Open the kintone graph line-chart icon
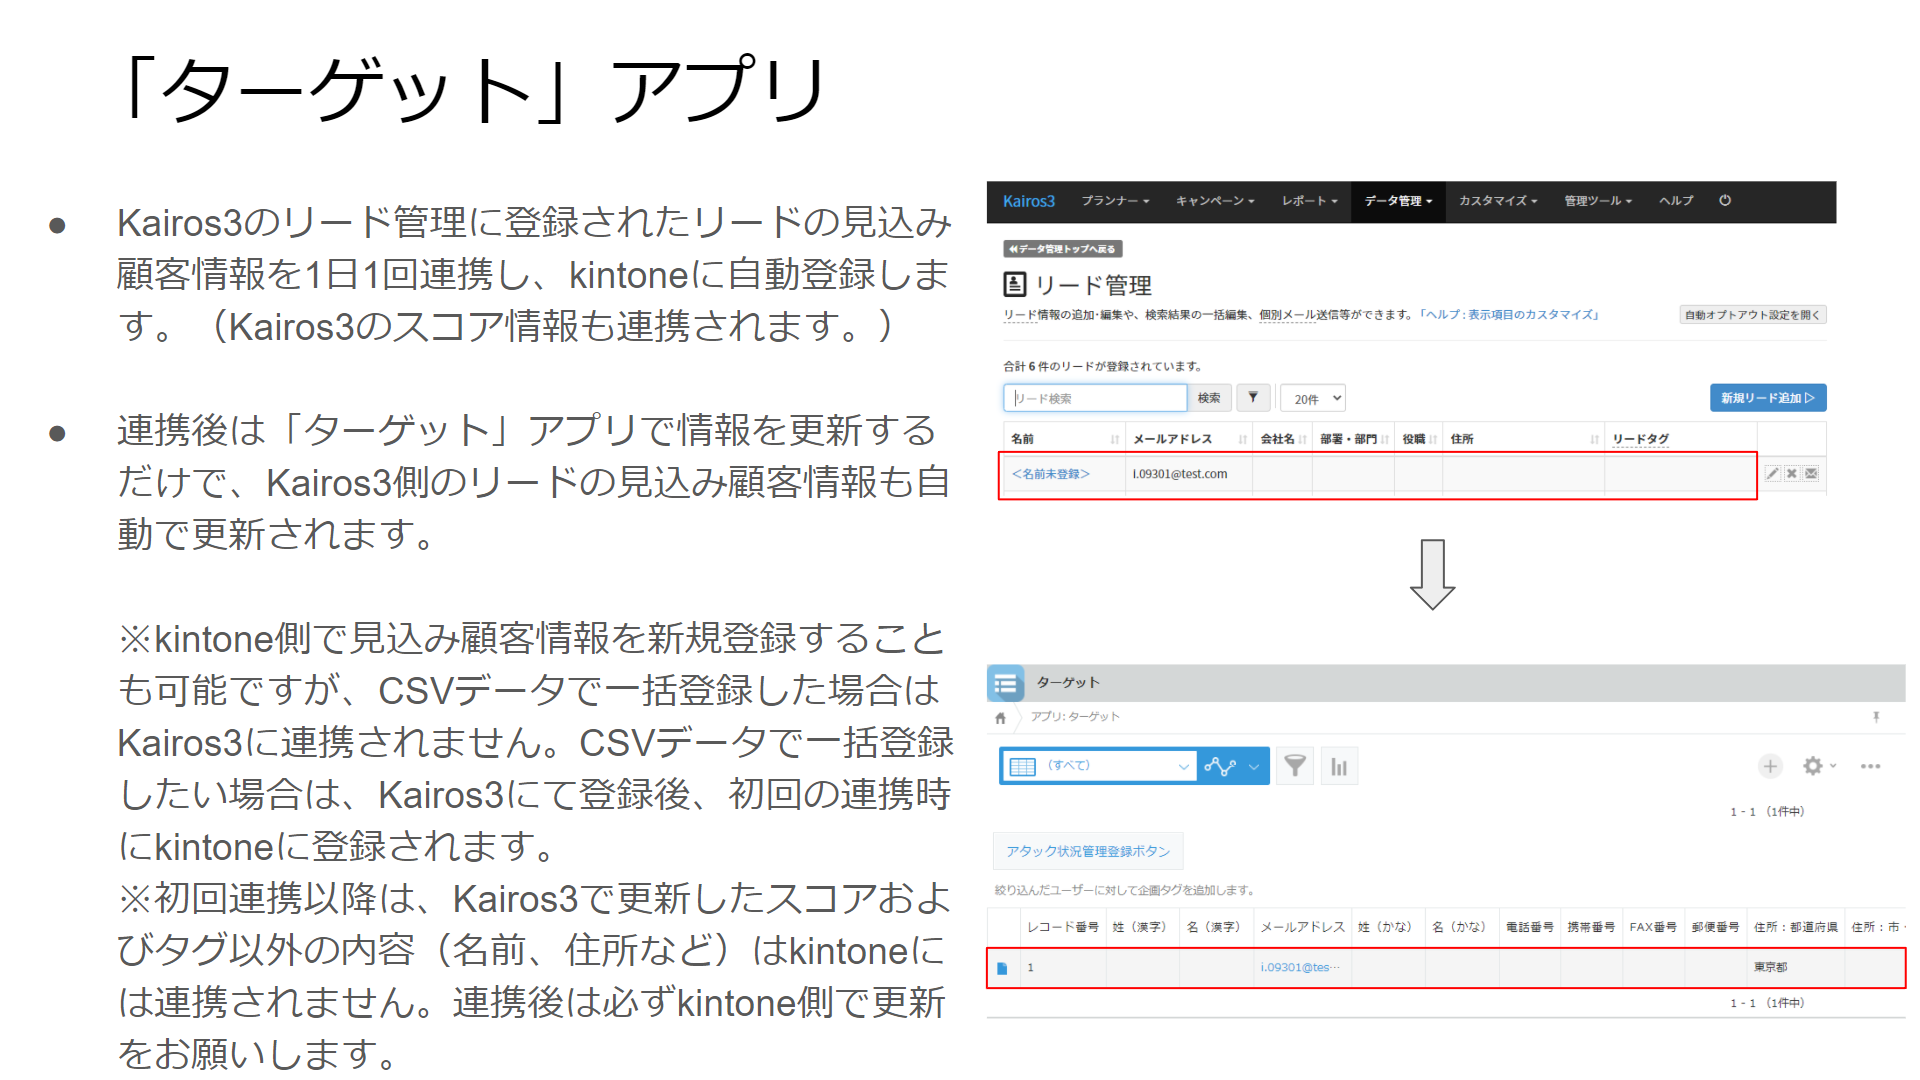 point(1220,767)
